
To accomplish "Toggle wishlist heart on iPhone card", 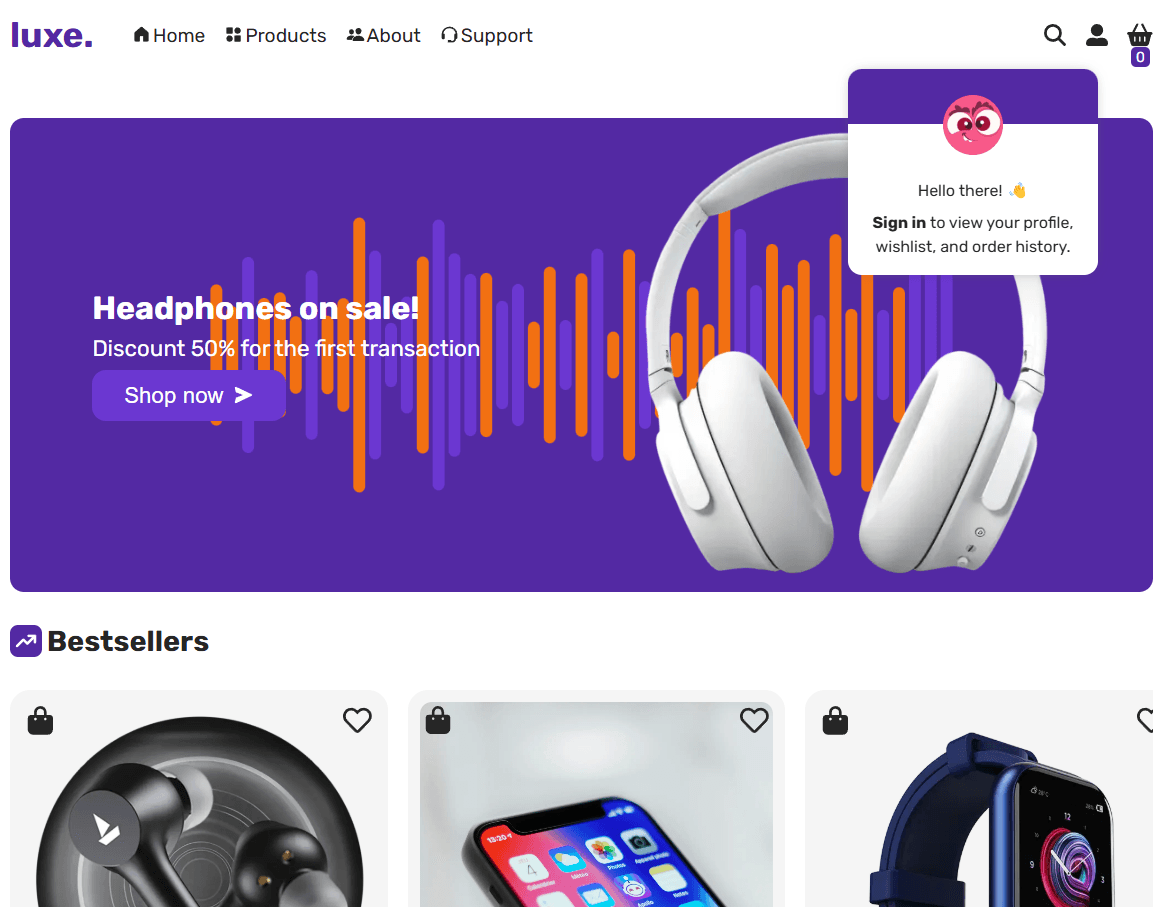I will [754, 720].
